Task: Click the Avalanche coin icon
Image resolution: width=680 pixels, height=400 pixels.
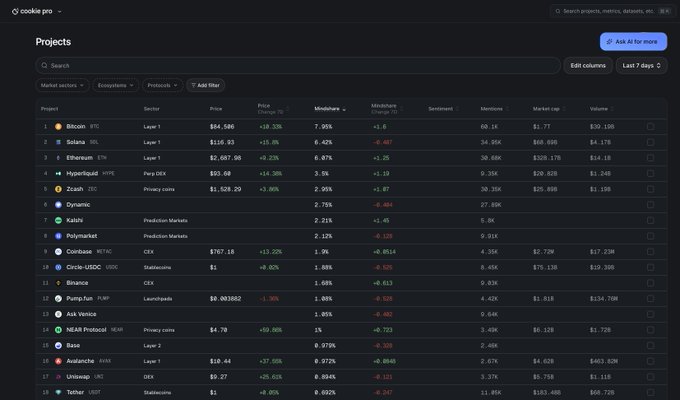Action: (58, 361)
